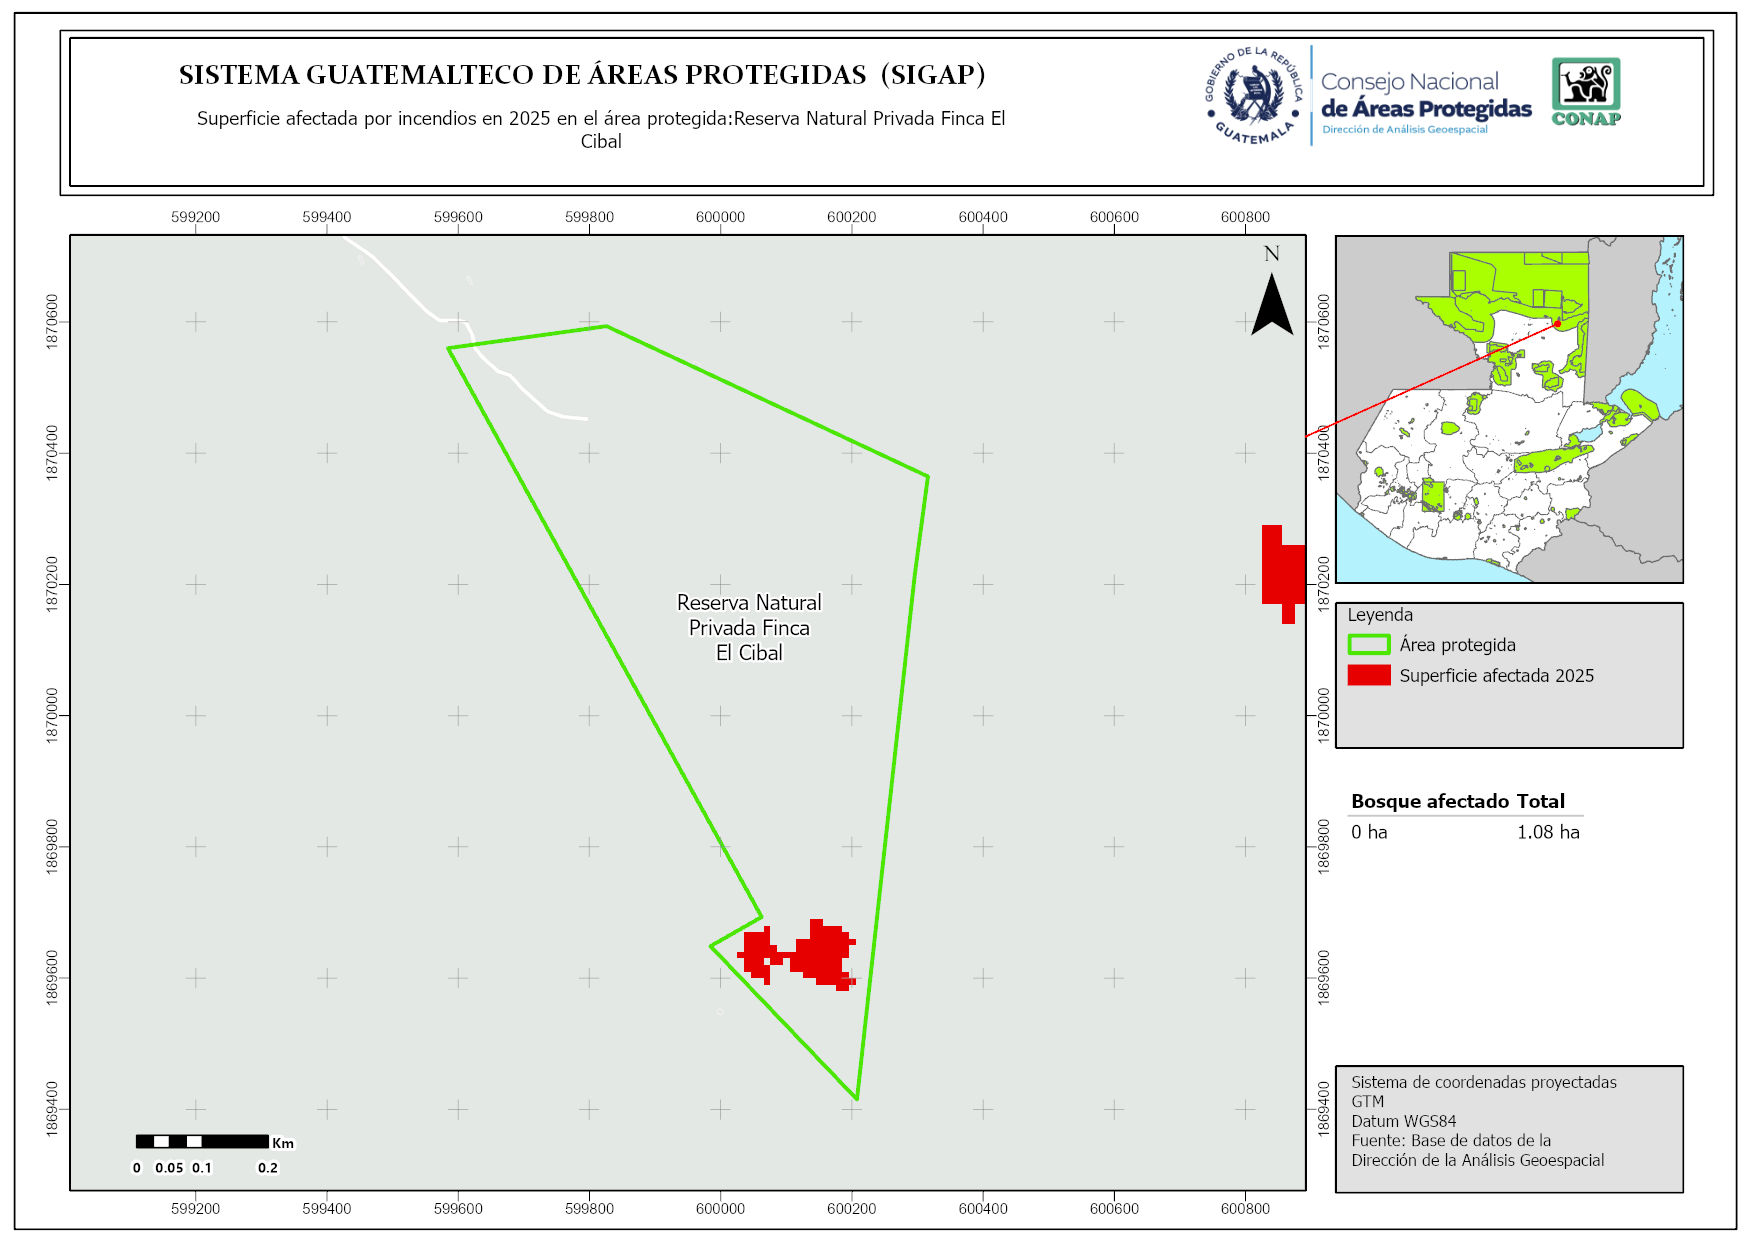
Task: Select the red location dot on inset map
Action: pos(1557,323)
